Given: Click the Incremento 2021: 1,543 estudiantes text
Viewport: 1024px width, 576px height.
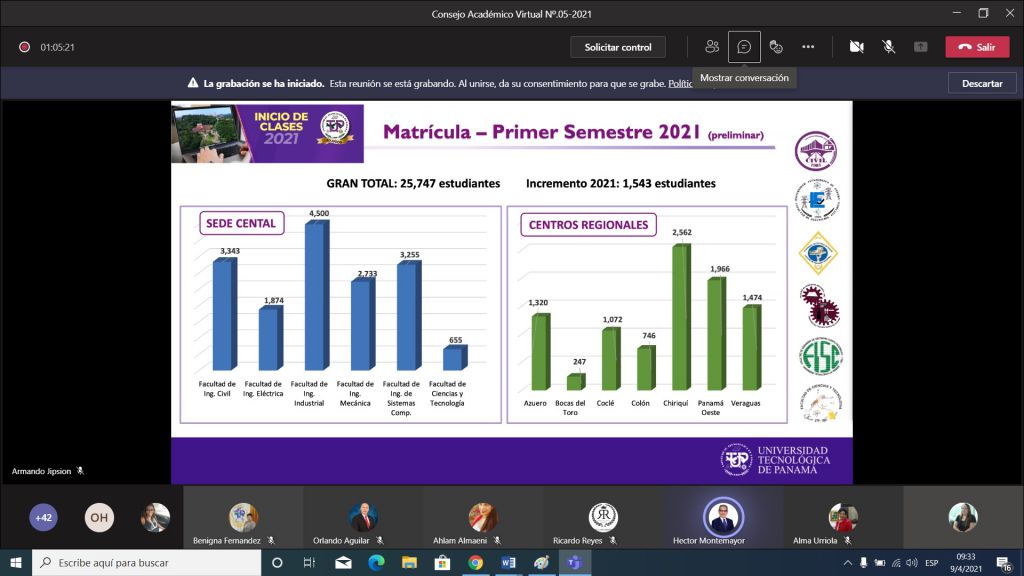Looking at the screenshot, I should [621, 184].
